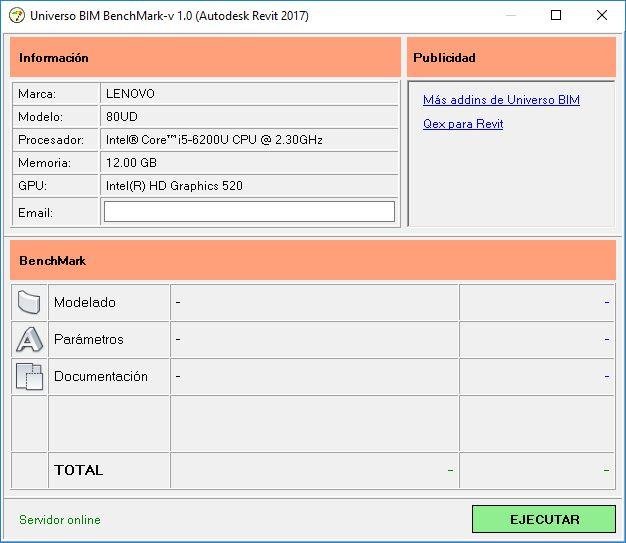Click the TOTAL row label
The width and height of the screenshot is (626, 543).
79,470
